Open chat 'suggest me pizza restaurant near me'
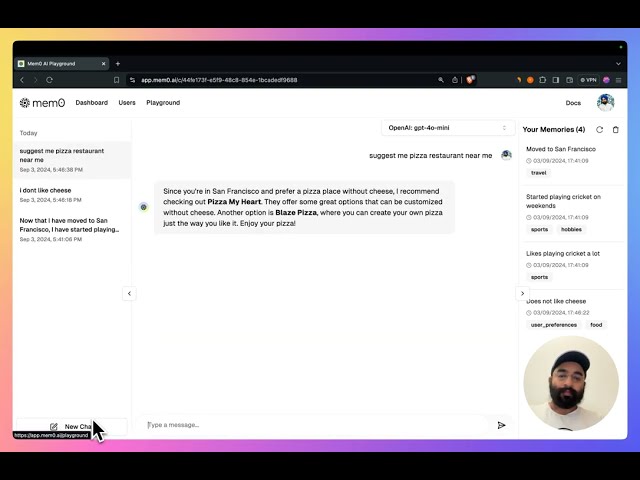This screenshot has width=640, height=480. (x=72, y=160)
